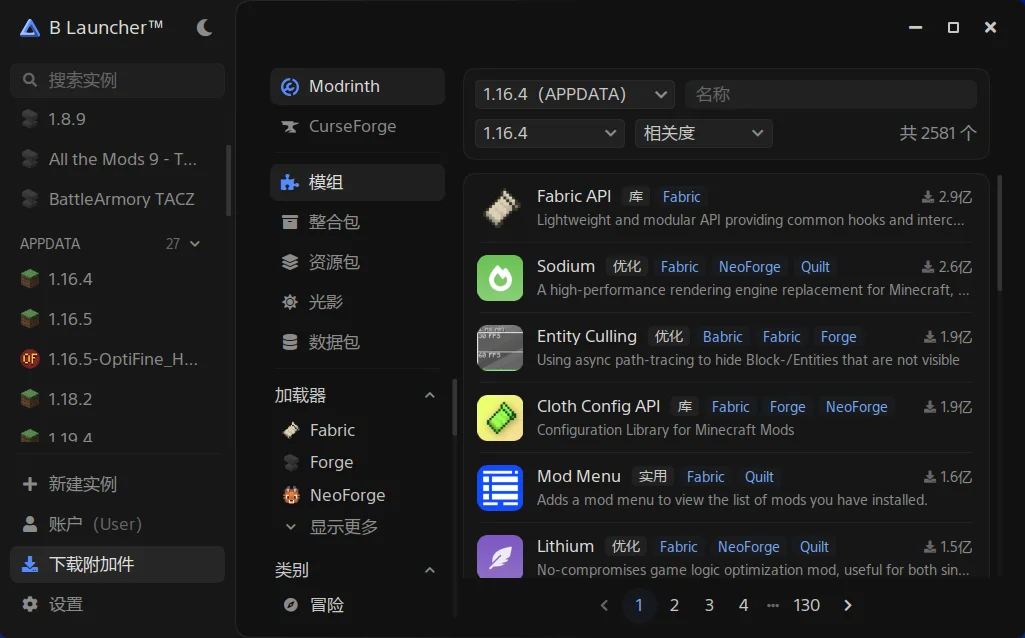Open the Entity Culling mod title
The height and width of the screenshot is (638, 1025).
(x=587, y=336)
